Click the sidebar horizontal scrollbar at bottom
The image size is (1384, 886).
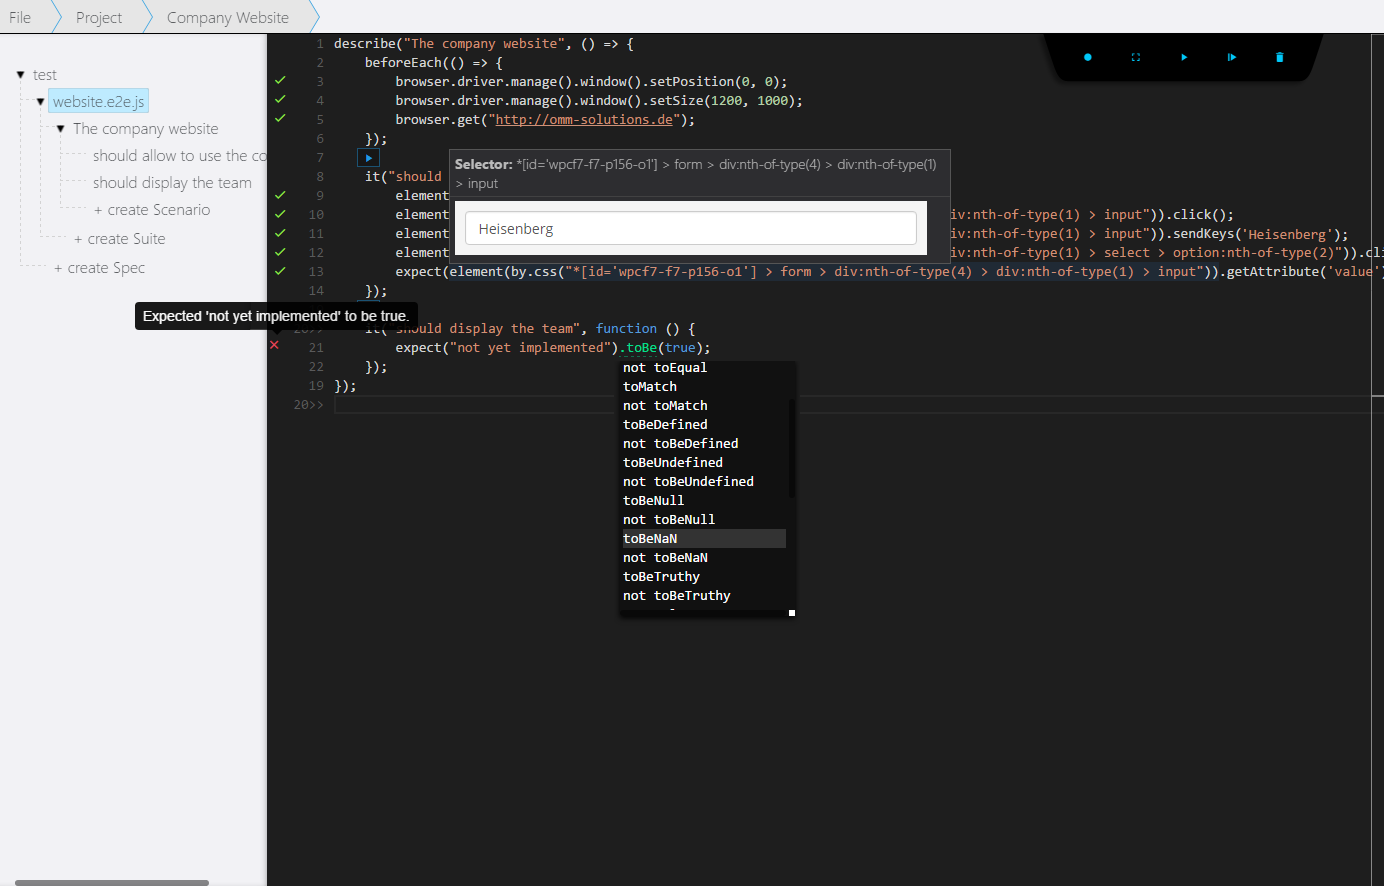click(x=112, y=882)
